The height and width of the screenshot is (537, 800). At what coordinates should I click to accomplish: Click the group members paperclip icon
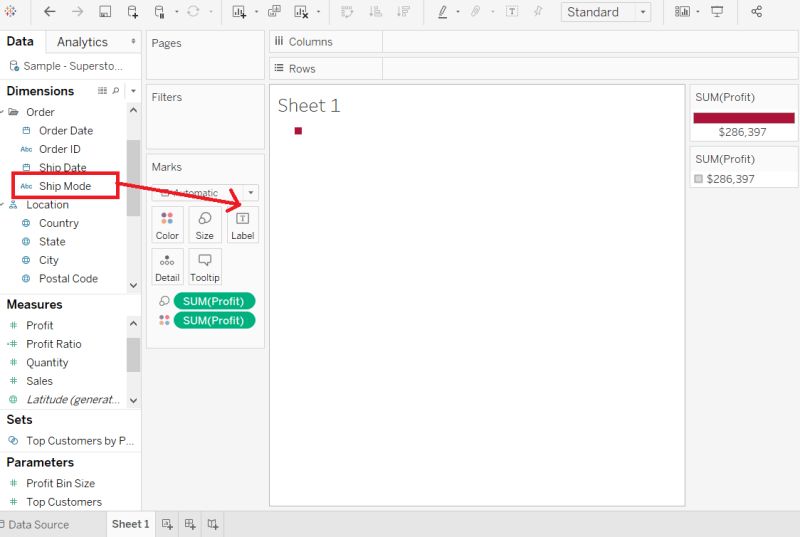(x=476, y=11)
